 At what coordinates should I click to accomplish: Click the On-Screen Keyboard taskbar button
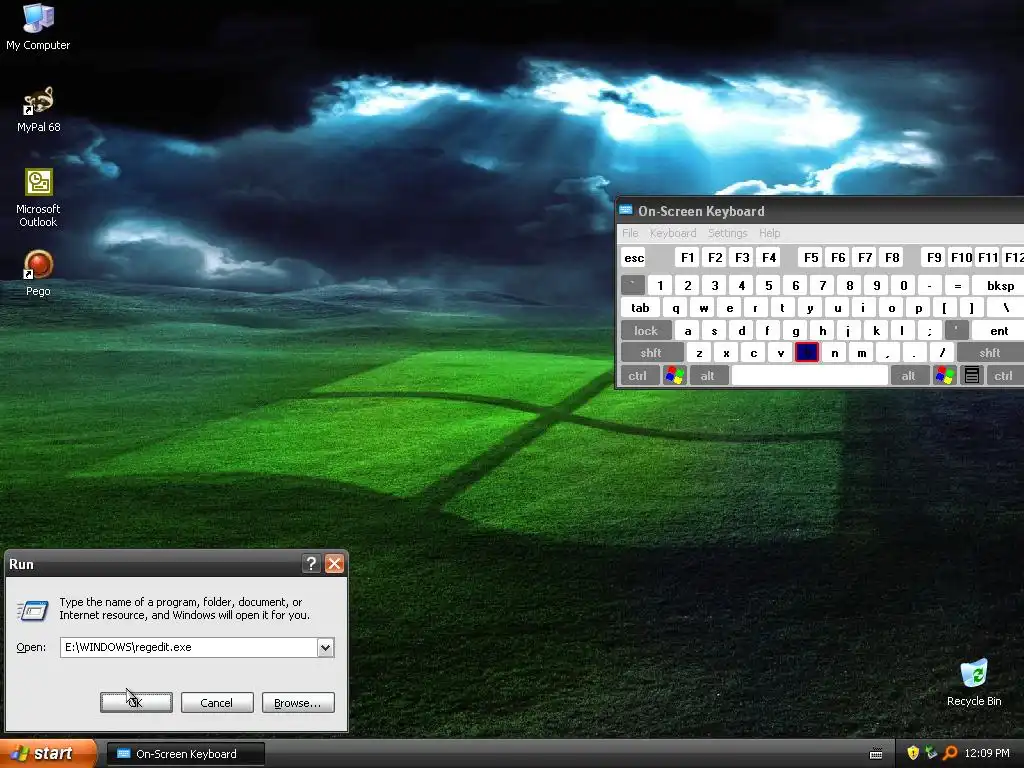coord(185,754)
